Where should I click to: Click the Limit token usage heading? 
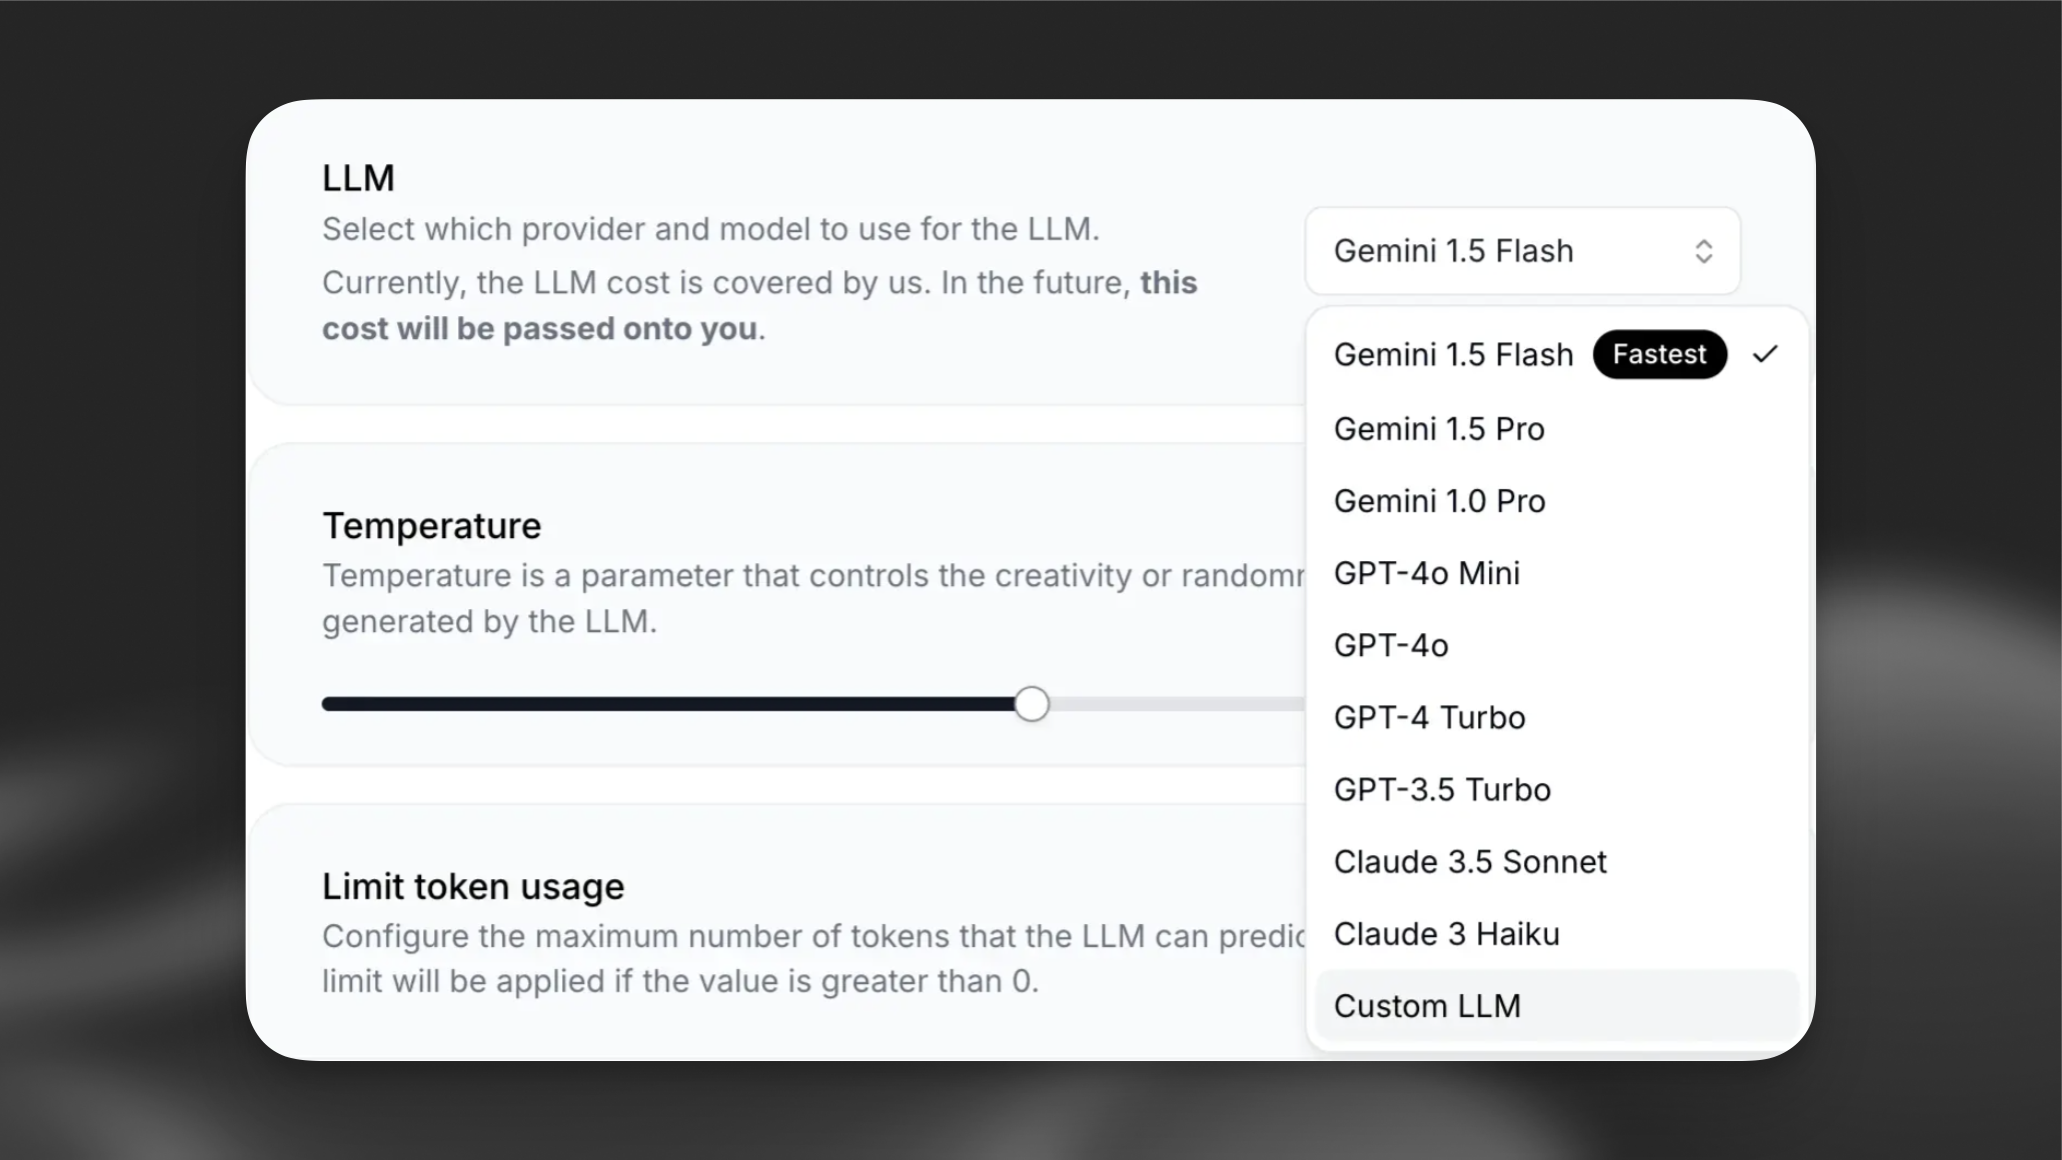tap(472, 886)
